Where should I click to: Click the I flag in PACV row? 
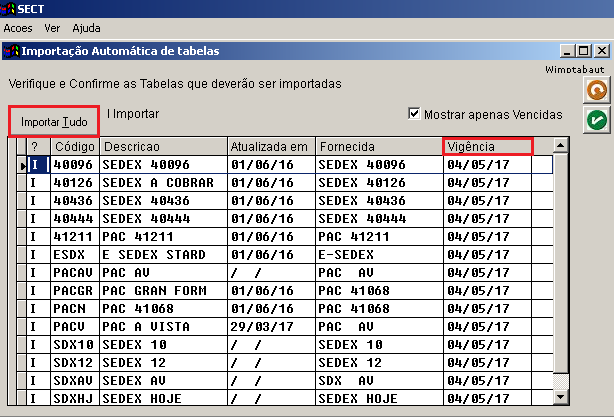coord(38,327)
